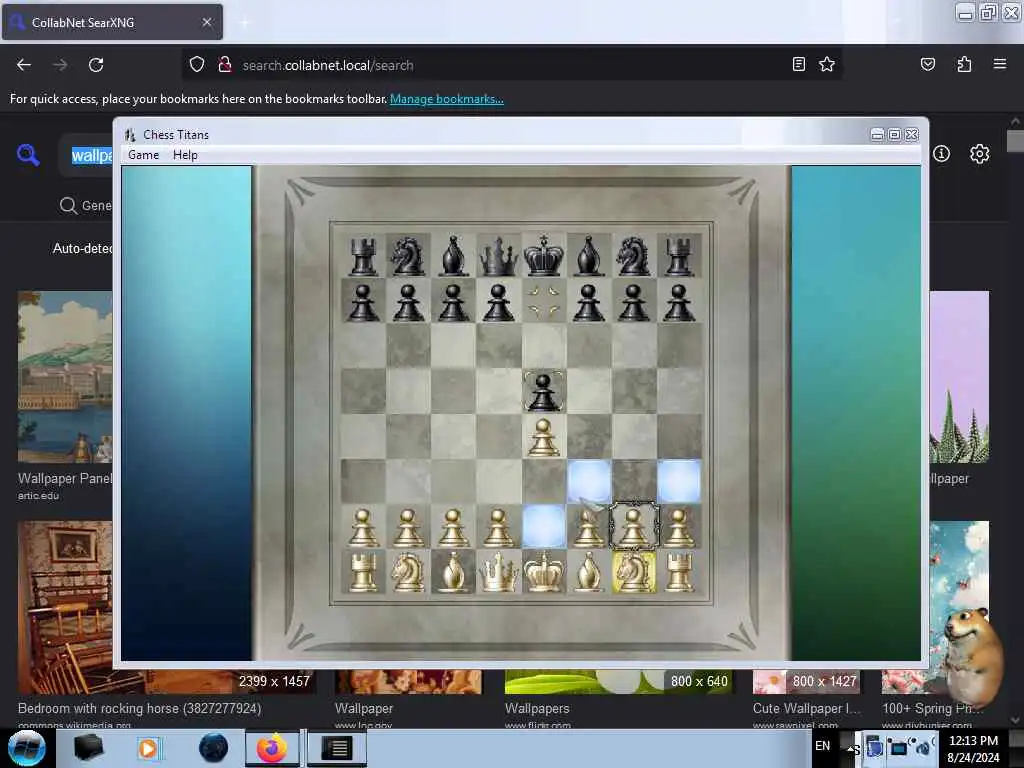Click the black queen
The image size is (1024, 768).
coord(498,256)
